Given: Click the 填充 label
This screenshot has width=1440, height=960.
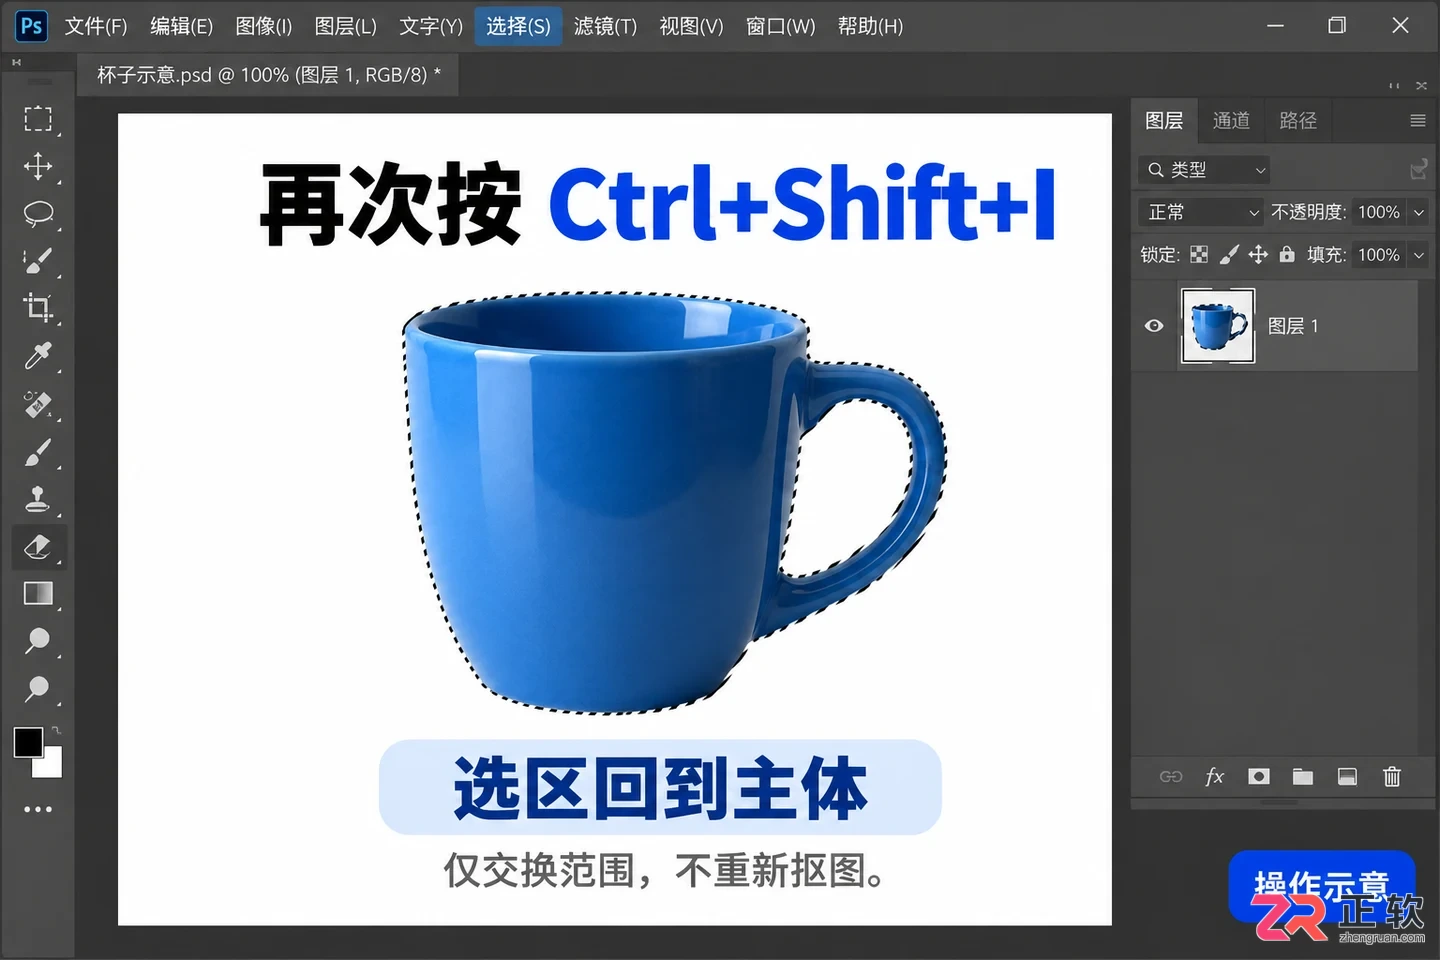Looking at the screenshot, I should coord(1327,255).
